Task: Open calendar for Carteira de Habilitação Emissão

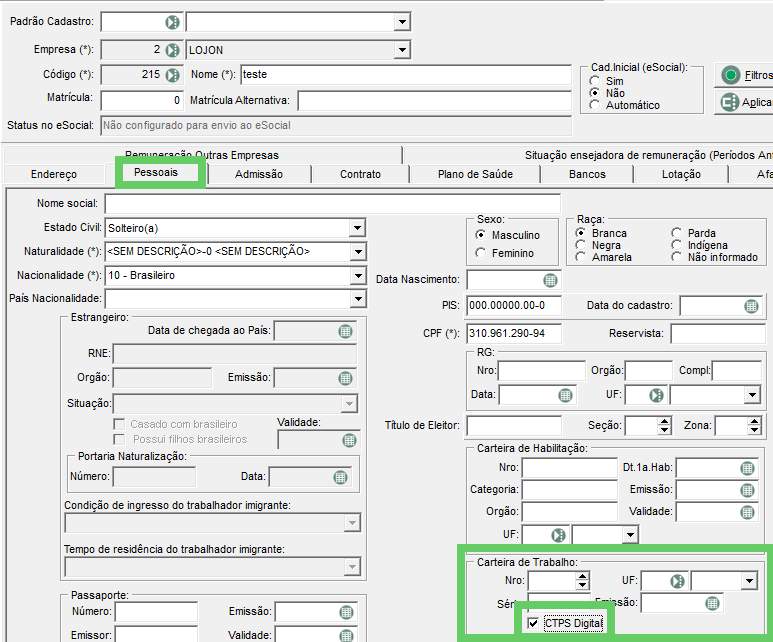Action: (x=747, y=490)
